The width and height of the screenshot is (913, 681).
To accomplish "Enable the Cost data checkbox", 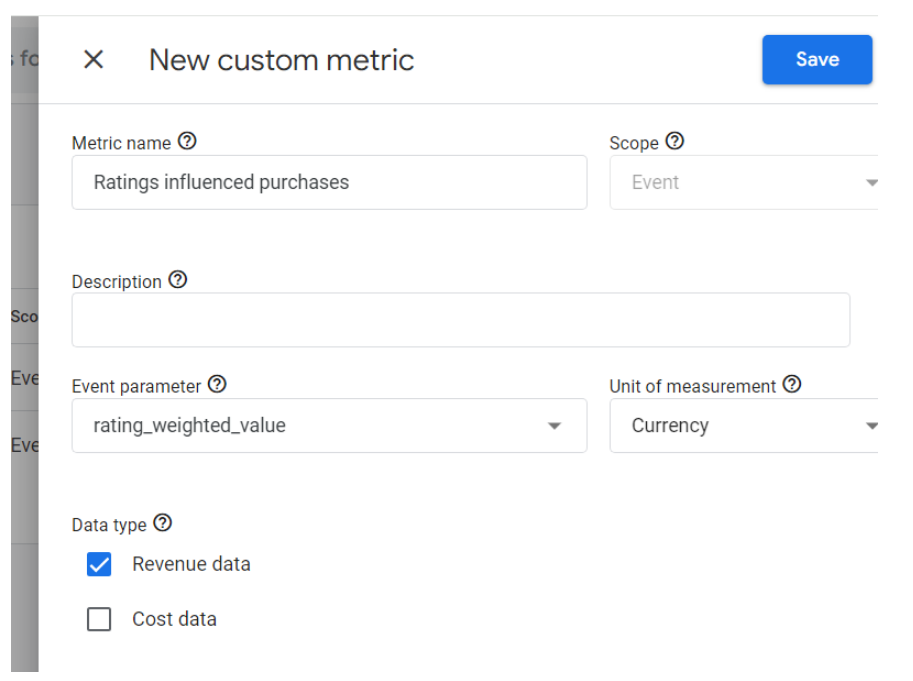I will coord(98,619).
